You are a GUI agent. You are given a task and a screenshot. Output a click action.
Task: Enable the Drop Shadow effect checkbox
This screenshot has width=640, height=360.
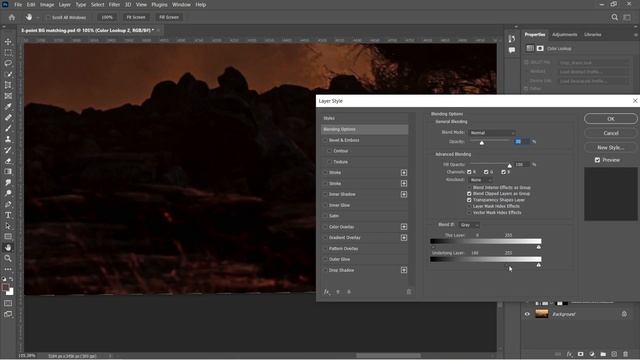pos(325,270)
